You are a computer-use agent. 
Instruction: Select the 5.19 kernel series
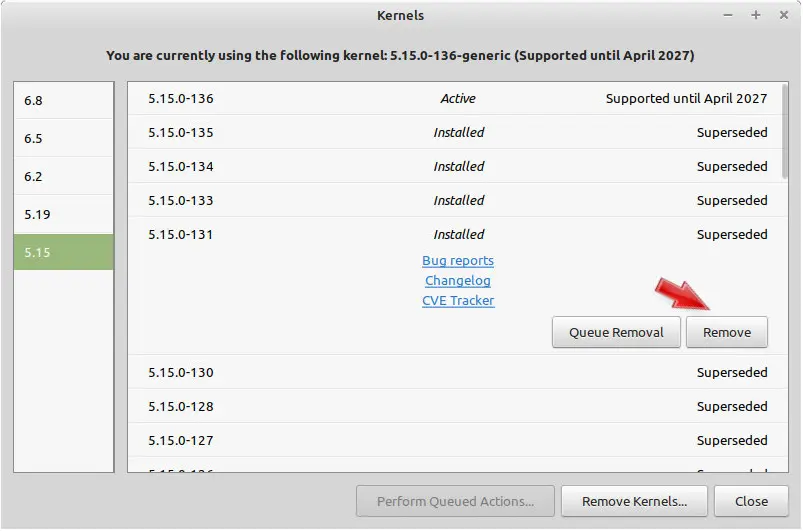pyautogui.click(x=64, y=214)
